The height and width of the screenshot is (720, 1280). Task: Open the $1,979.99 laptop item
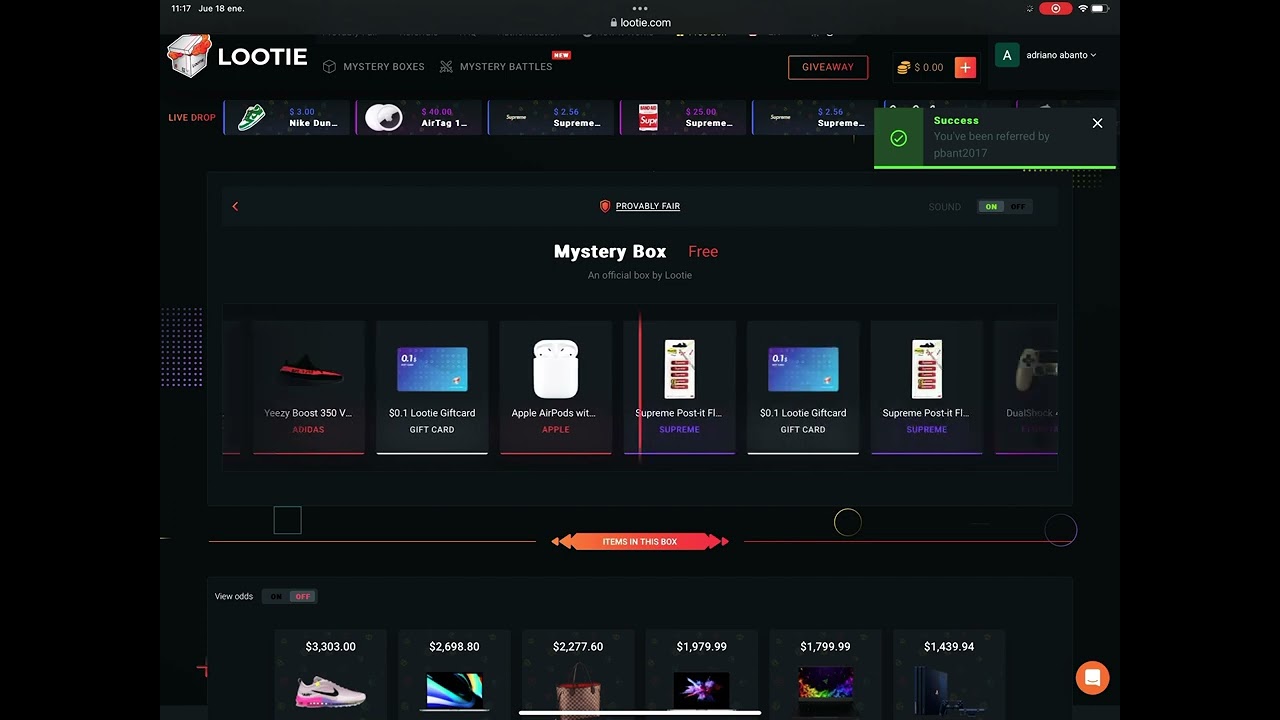[701, 674]
